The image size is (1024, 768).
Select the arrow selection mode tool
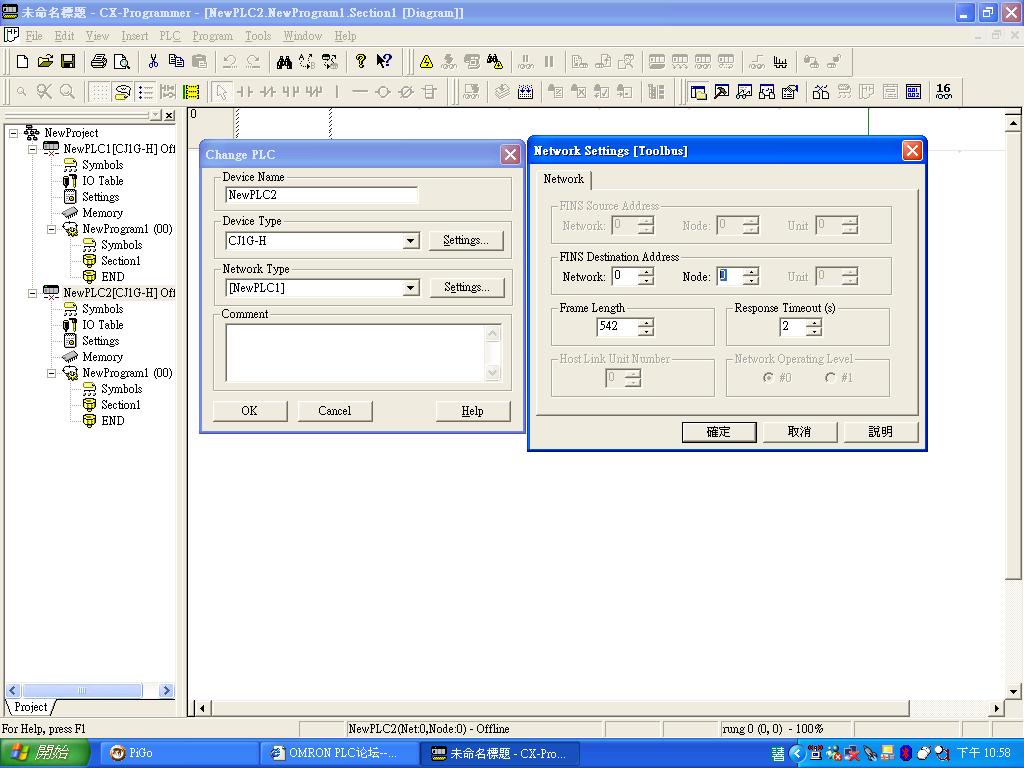pos(221,91)
